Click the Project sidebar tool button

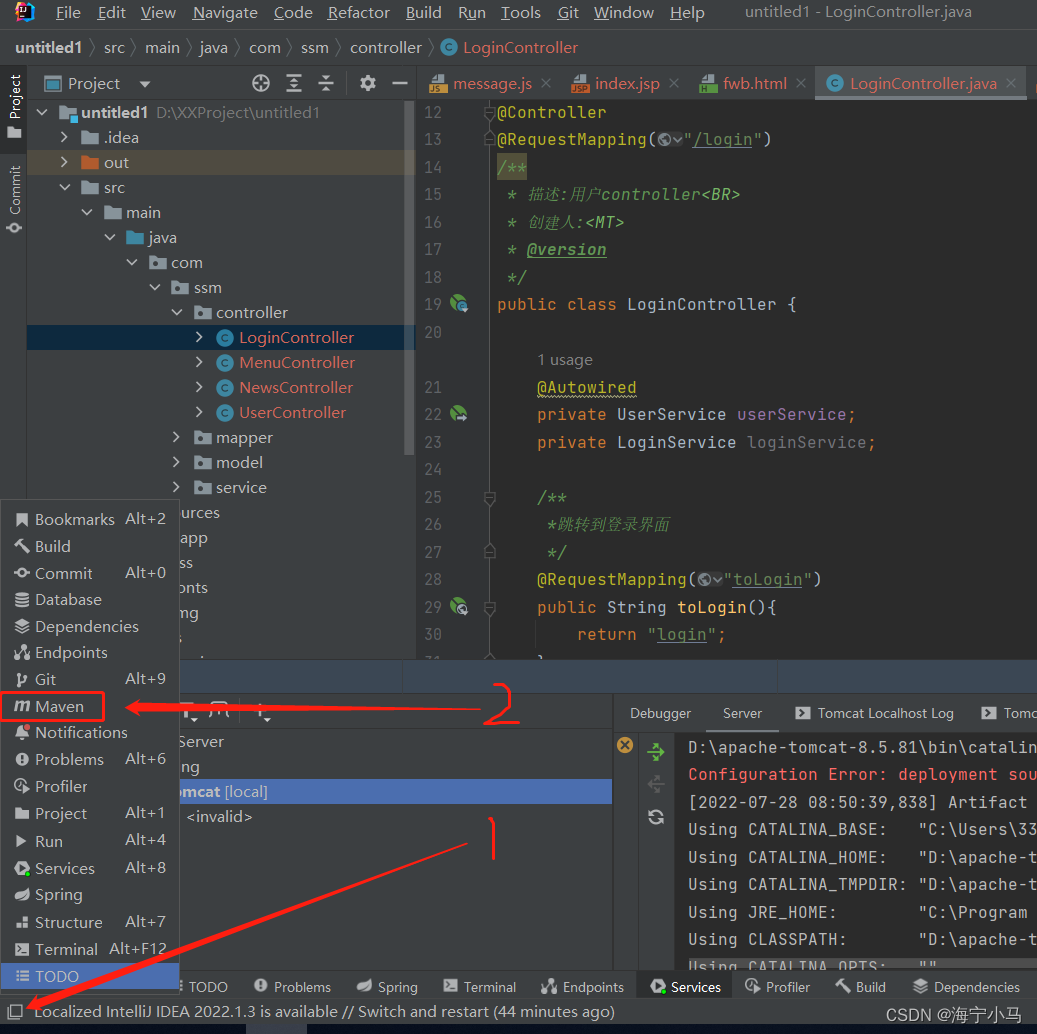click(14, 106)
